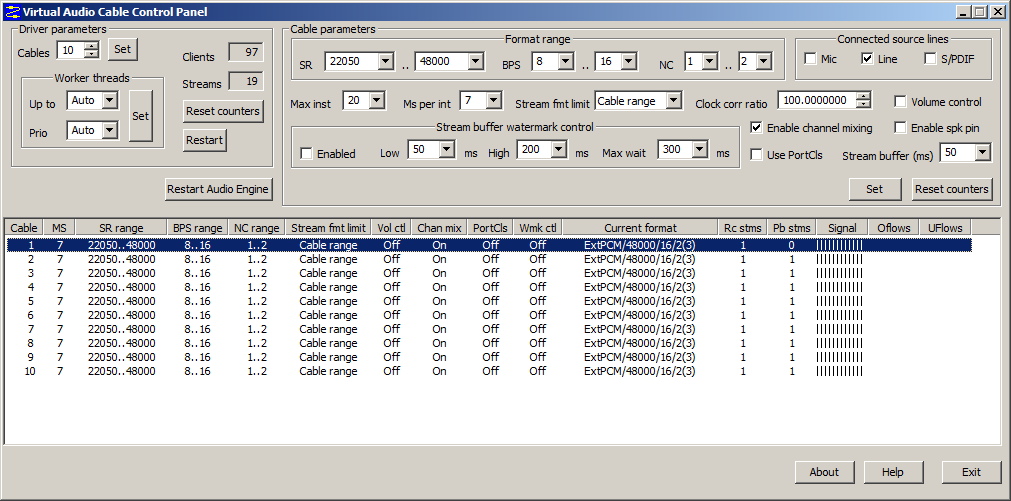Image resolution: width=1011 pixels, height=501 pixels.
Task: Open the About dialog
Action: (x=824, y=472)
